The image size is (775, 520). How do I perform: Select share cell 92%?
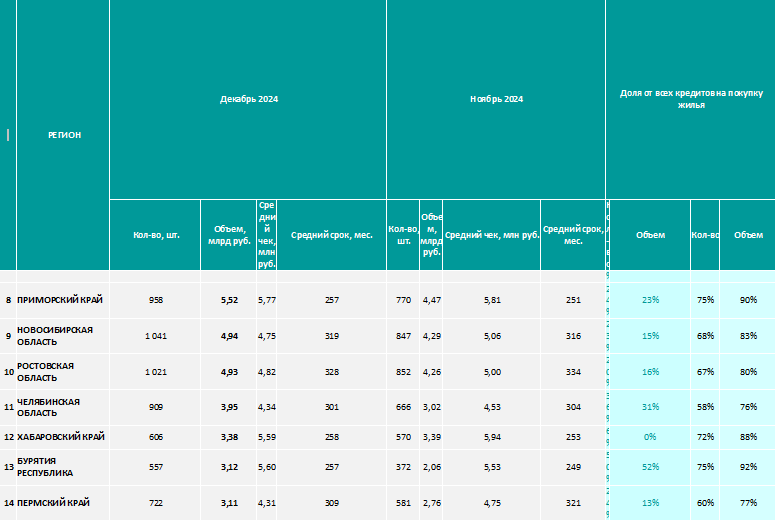(748, 467)
